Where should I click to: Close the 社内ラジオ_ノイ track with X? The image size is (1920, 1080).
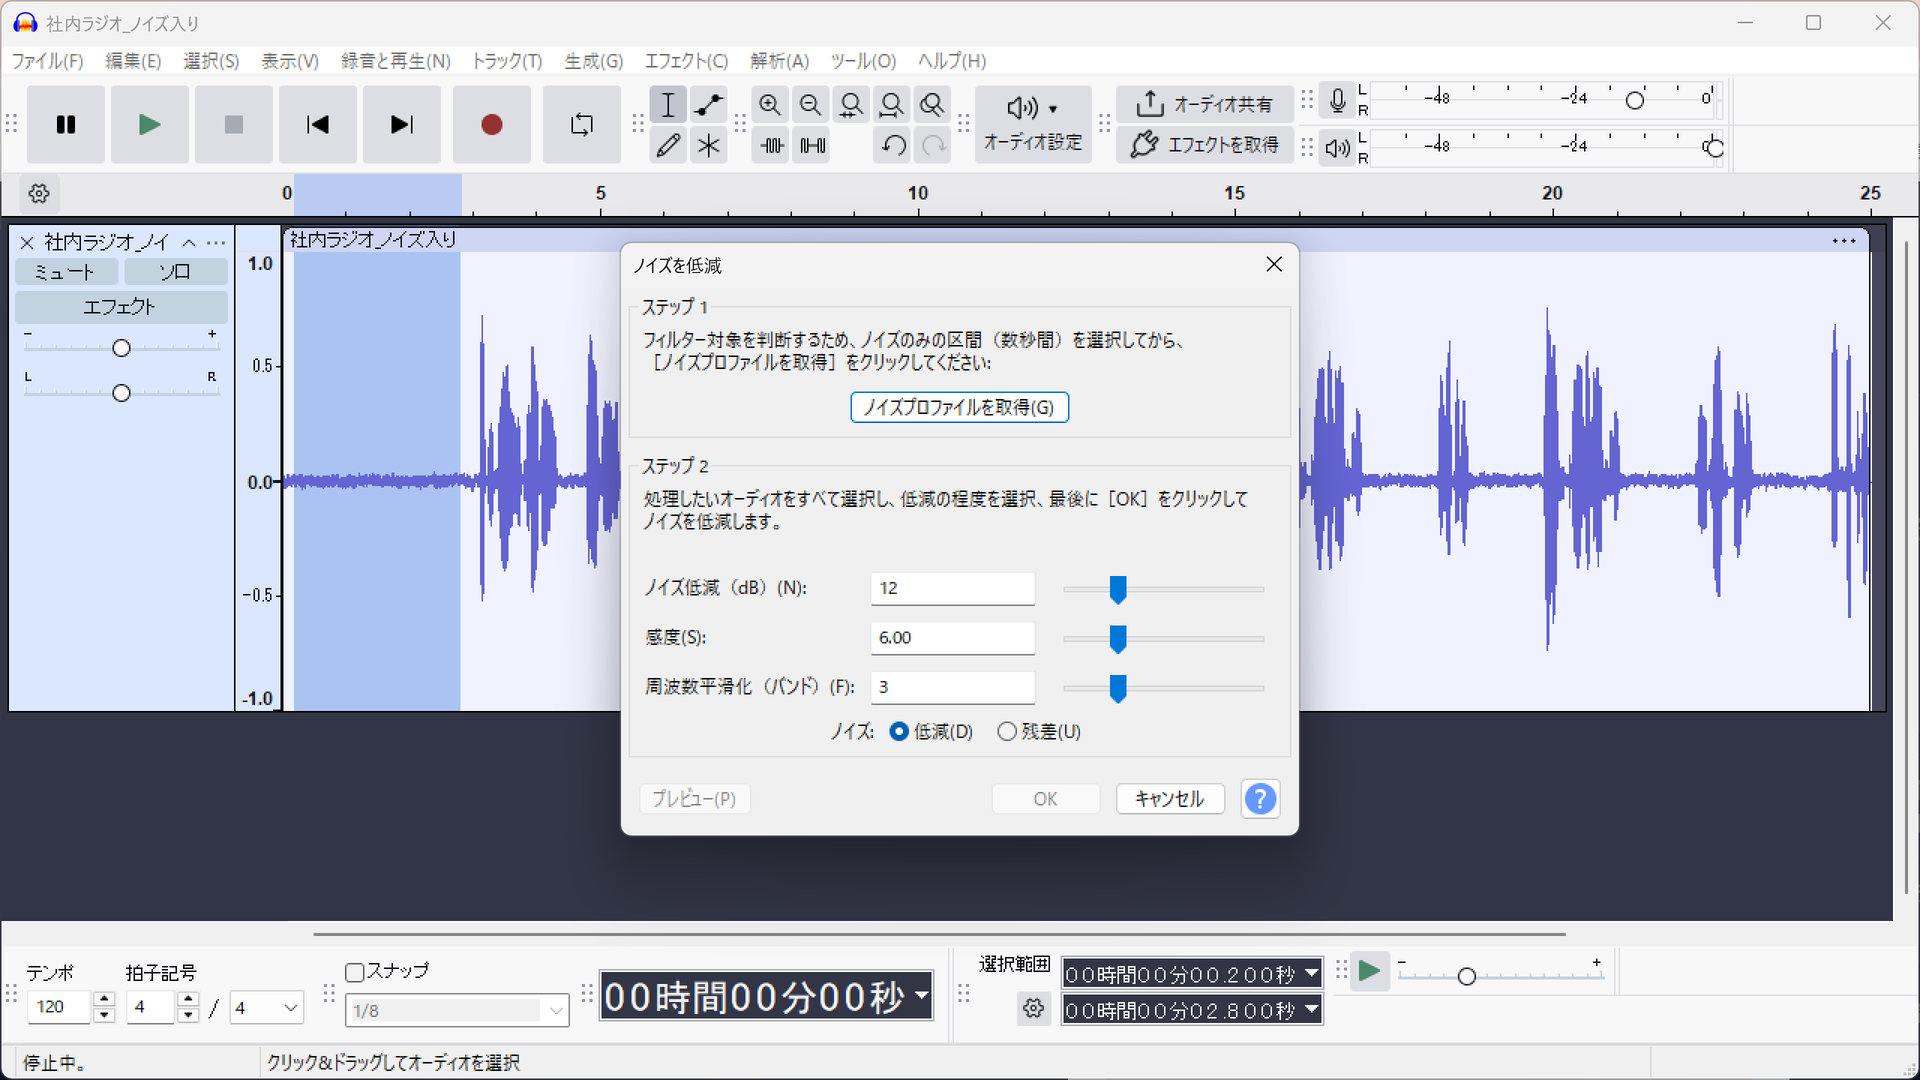27,242
